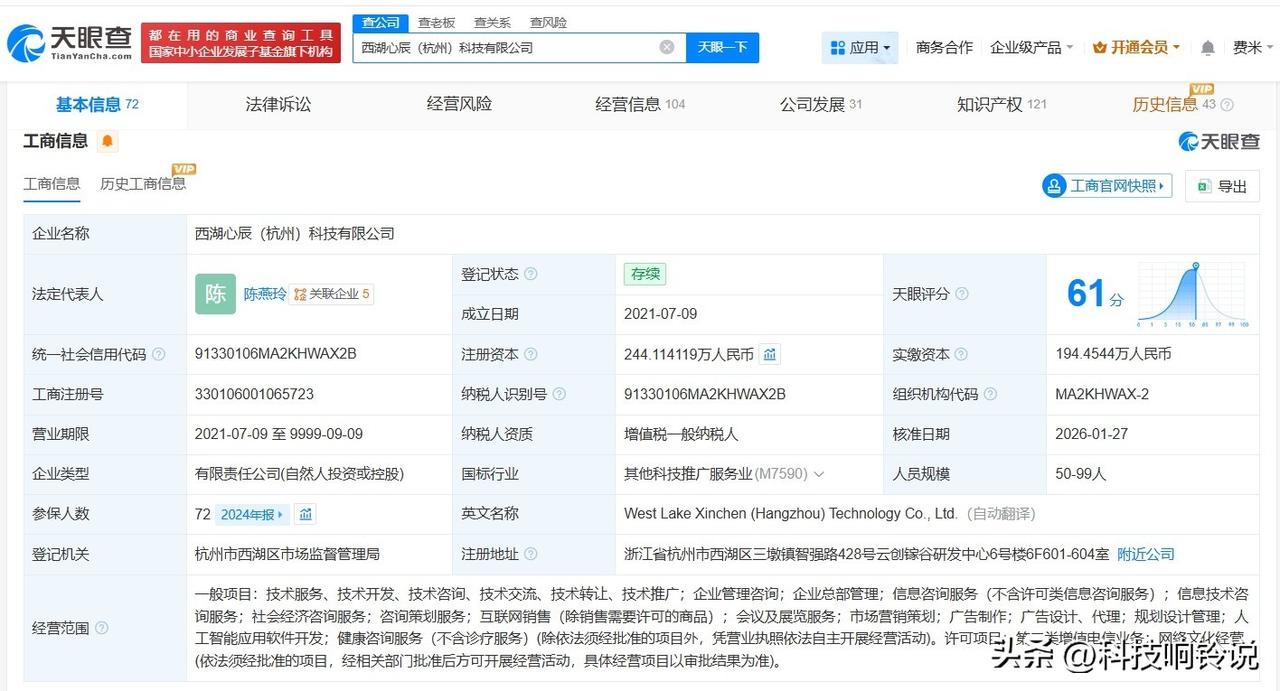Open the 商务合作 link

click(x=944, y=47)
